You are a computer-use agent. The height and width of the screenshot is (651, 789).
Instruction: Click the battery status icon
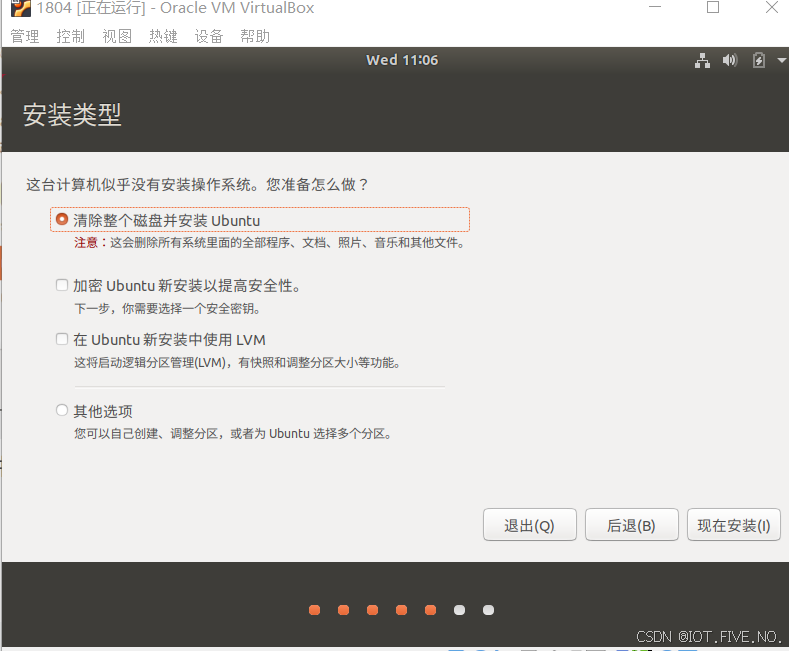coord(759,60)
